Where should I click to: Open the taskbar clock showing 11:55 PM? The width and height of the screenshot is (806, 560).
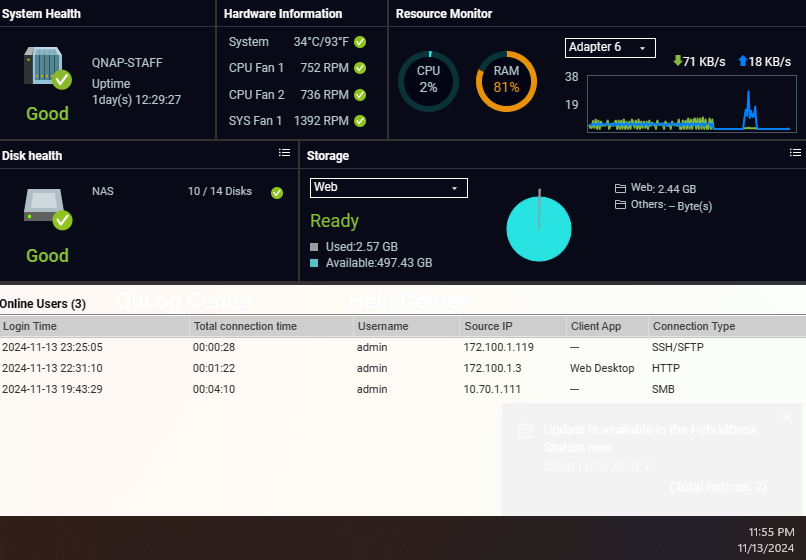pos(765,539)
